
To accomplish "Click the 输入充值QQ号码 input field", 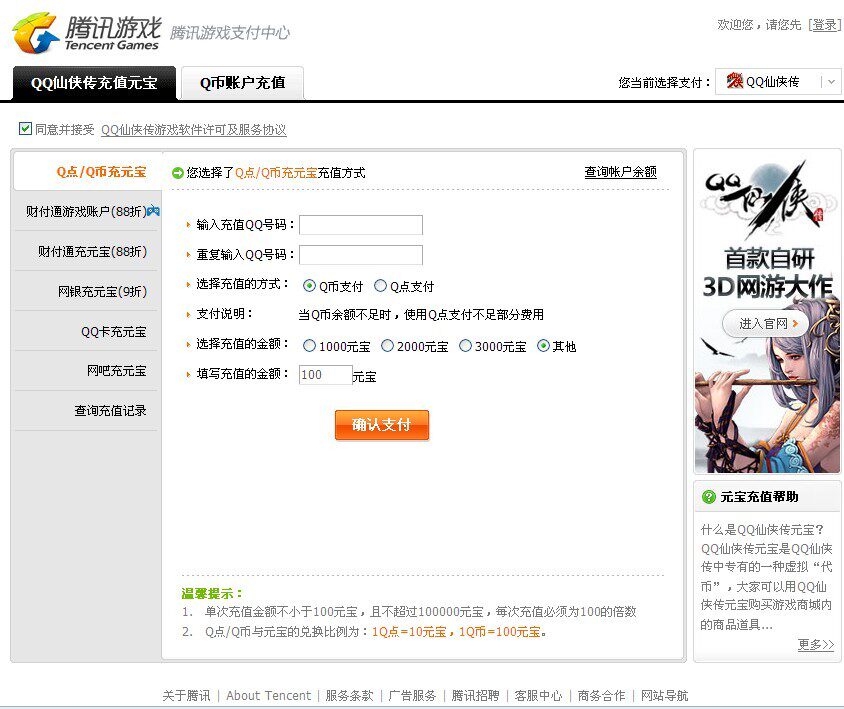I will coord(361,225).
